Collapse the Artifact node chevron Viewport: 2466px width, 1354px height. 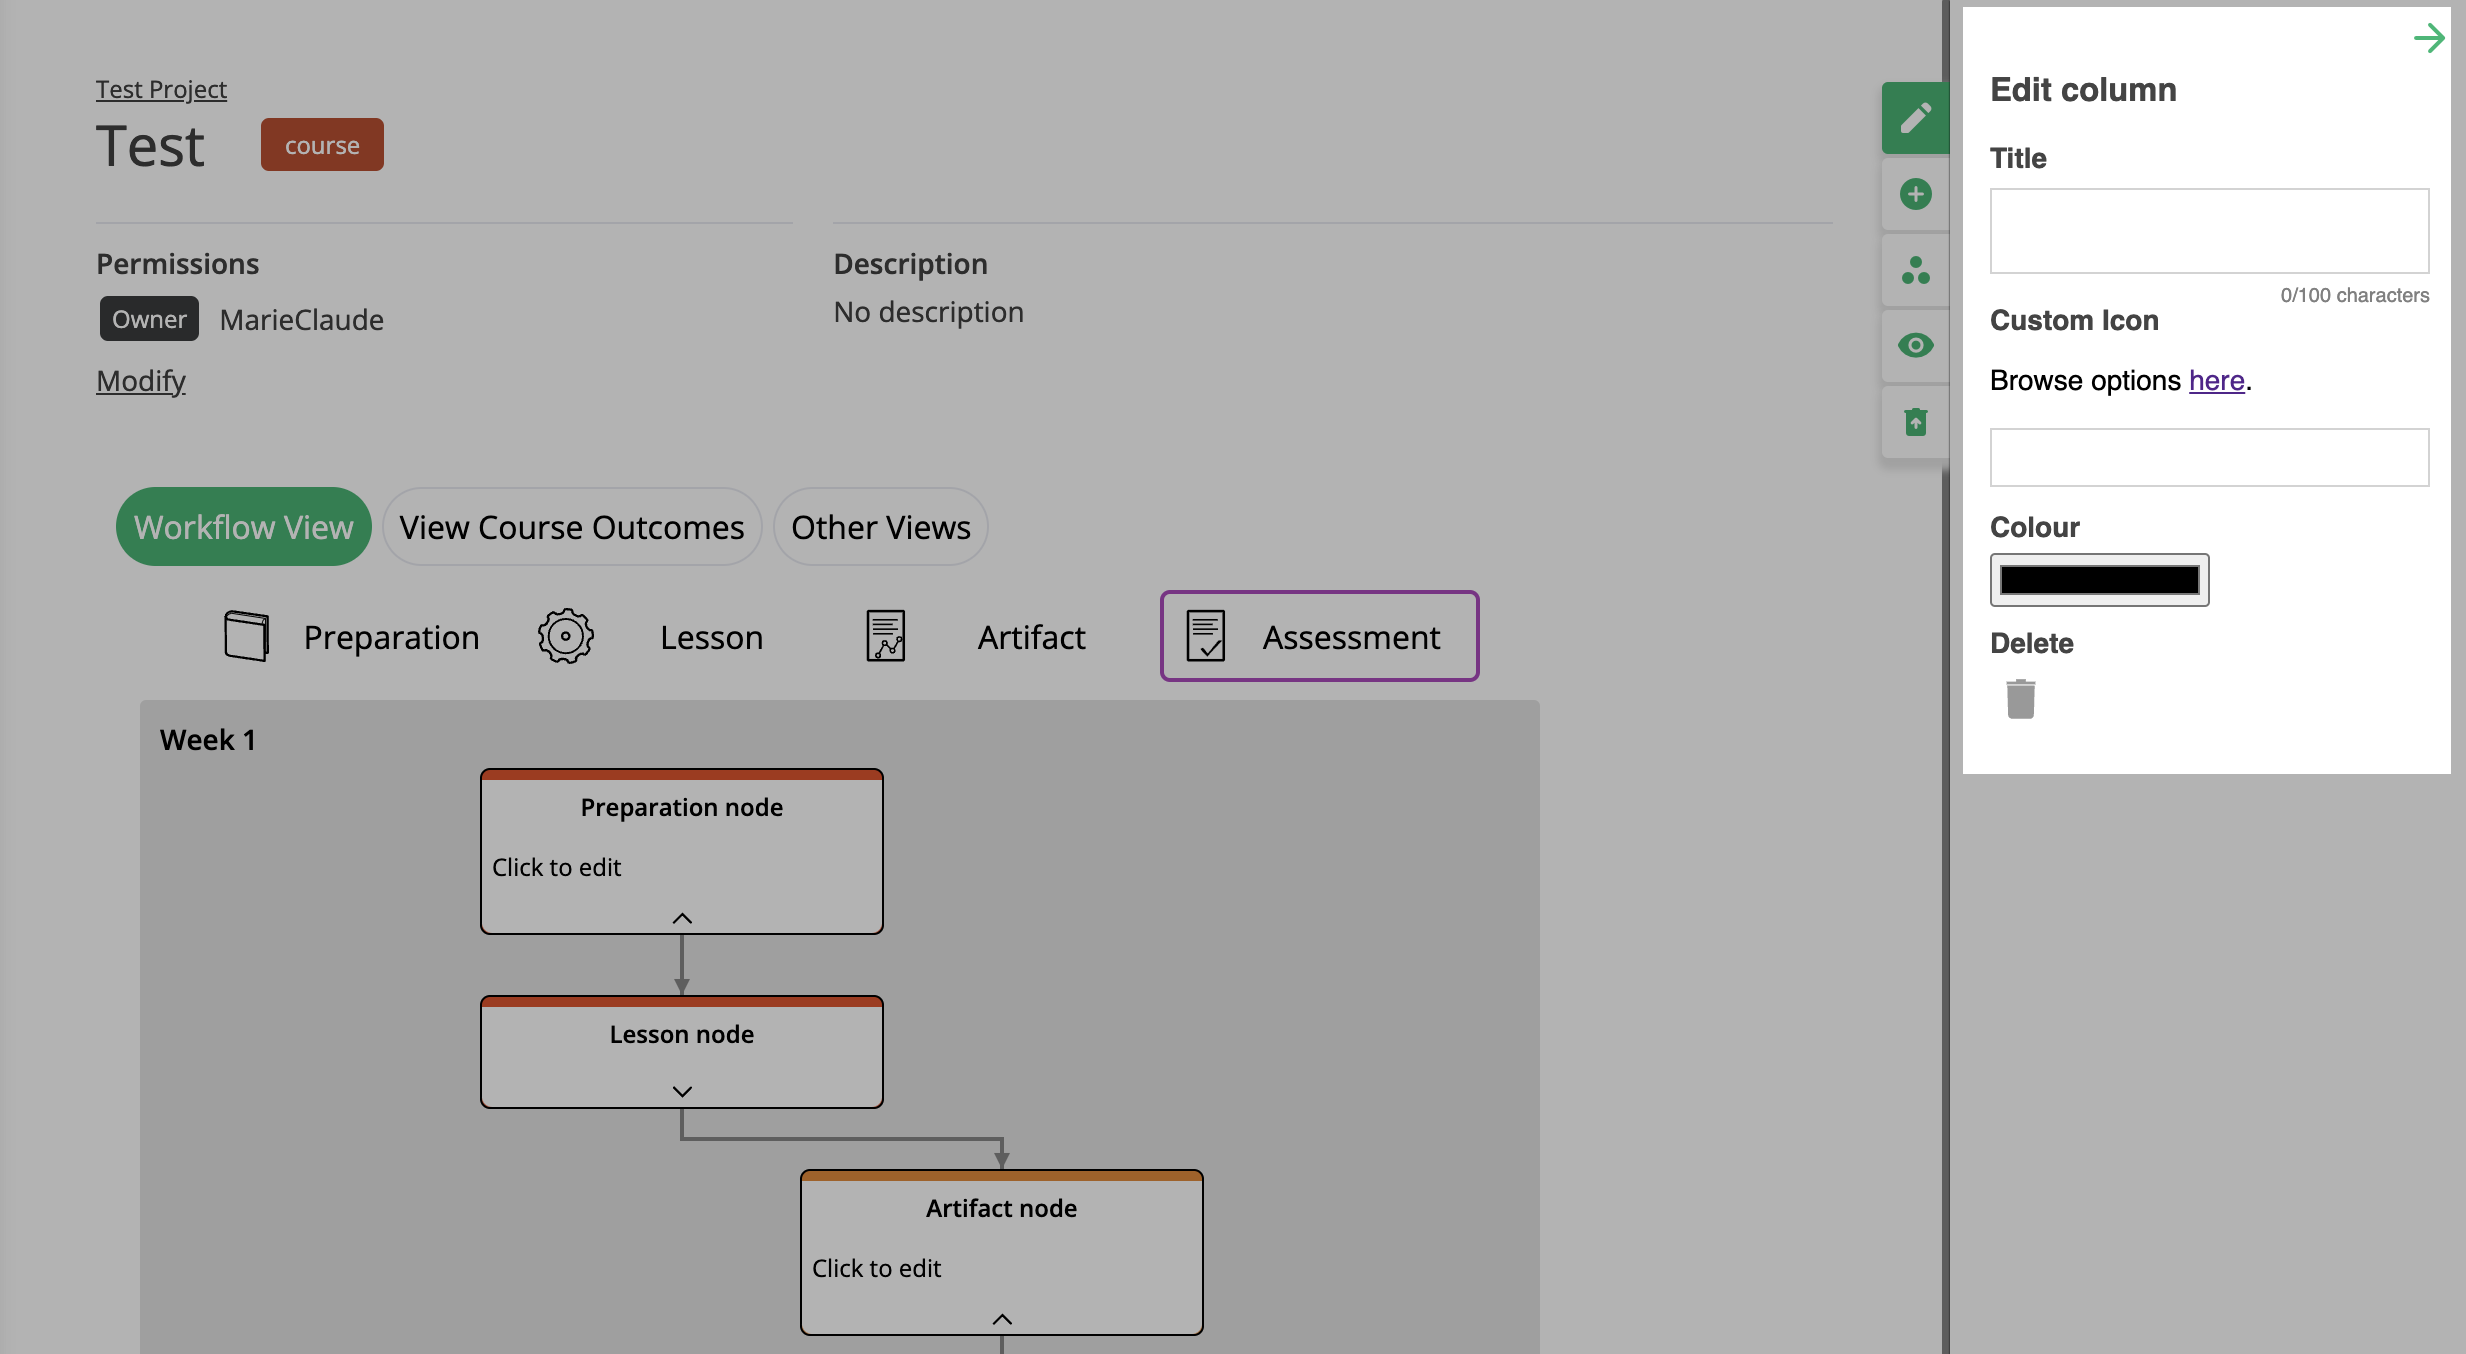coord(1002,1319)
